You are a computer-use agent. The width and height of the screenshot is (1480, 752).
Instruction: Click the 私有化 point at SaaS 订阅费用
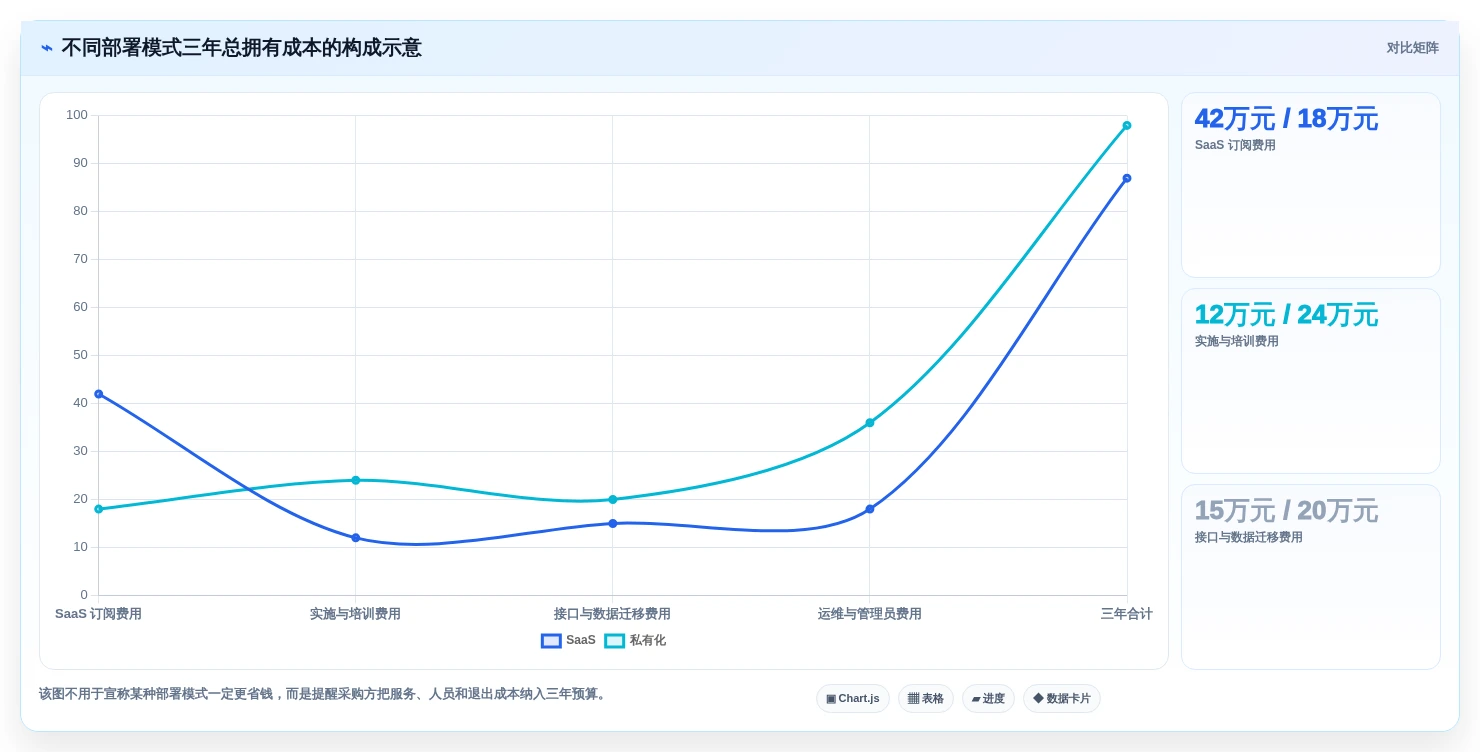98,509
